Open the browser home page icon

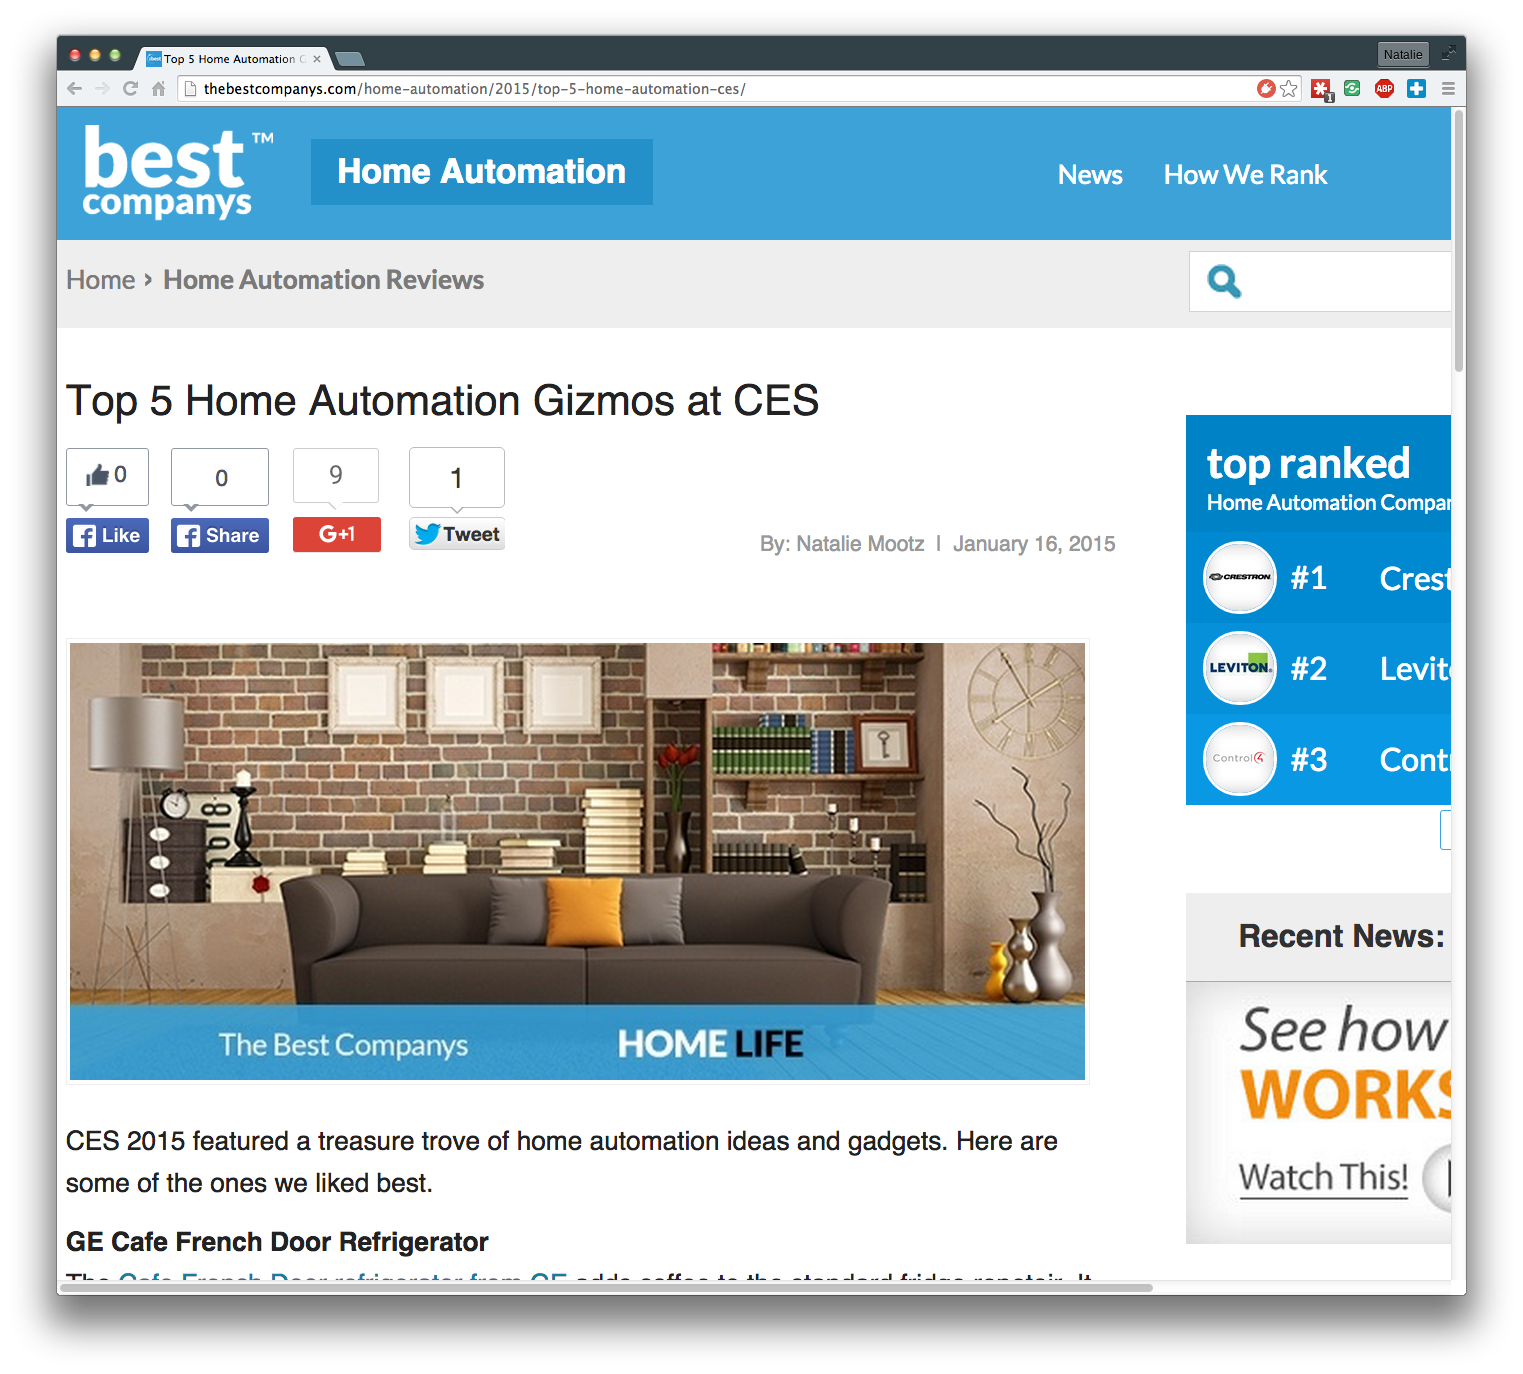pos(158,88)
